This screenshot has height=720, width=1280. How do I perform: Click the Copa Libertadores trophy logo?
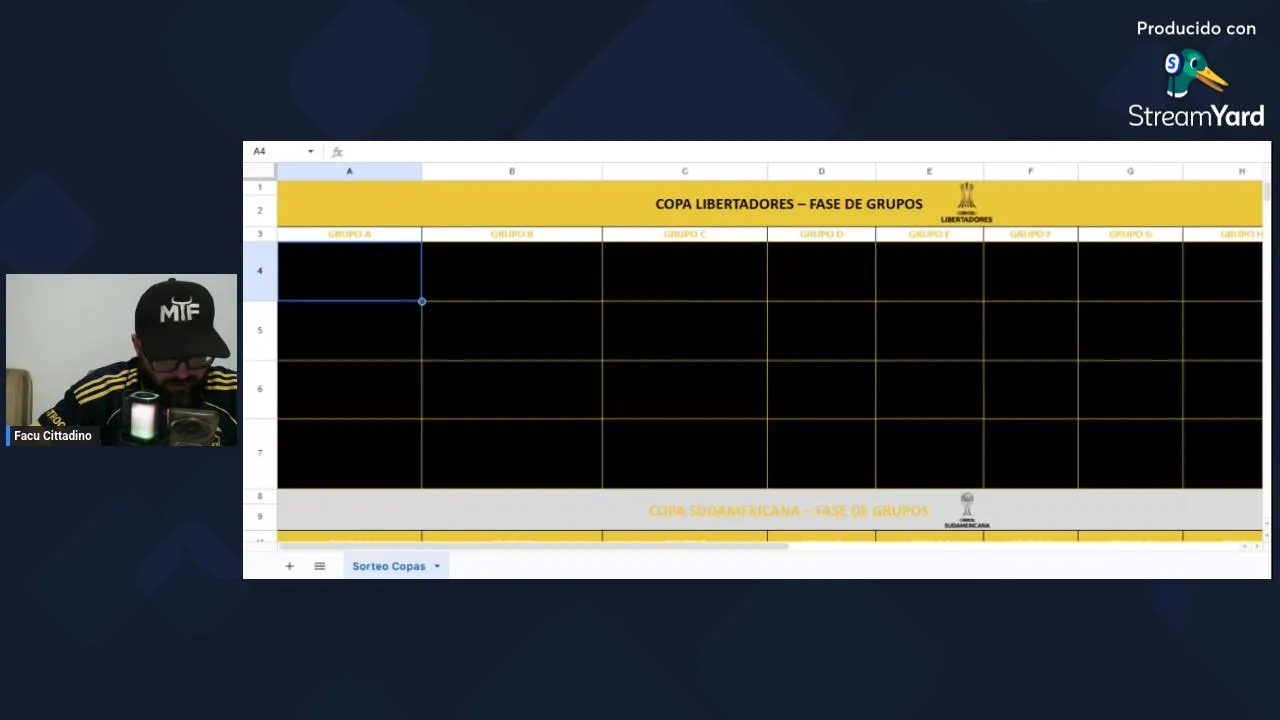(x=966, y=203)
